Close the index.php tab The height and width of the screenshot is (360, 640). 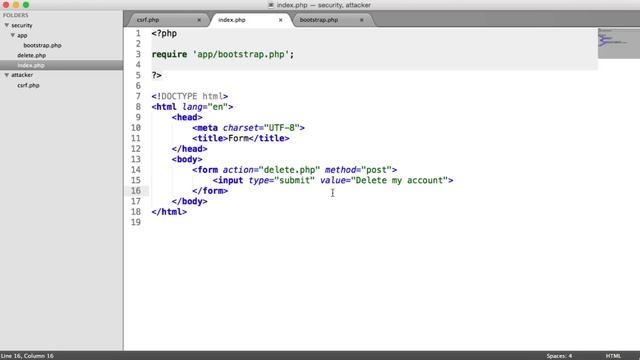click(280, 20)
